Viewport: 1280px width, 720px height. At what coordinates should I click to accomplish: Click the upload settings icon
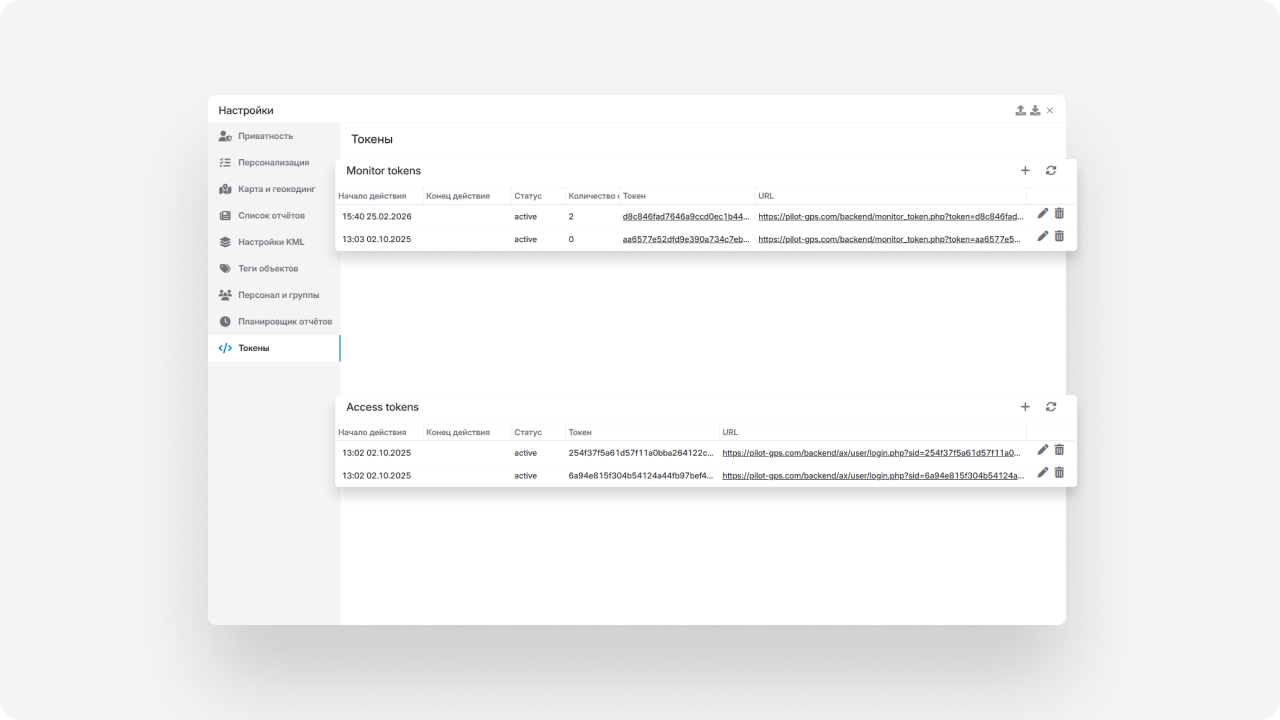[x=1020, y=110]
